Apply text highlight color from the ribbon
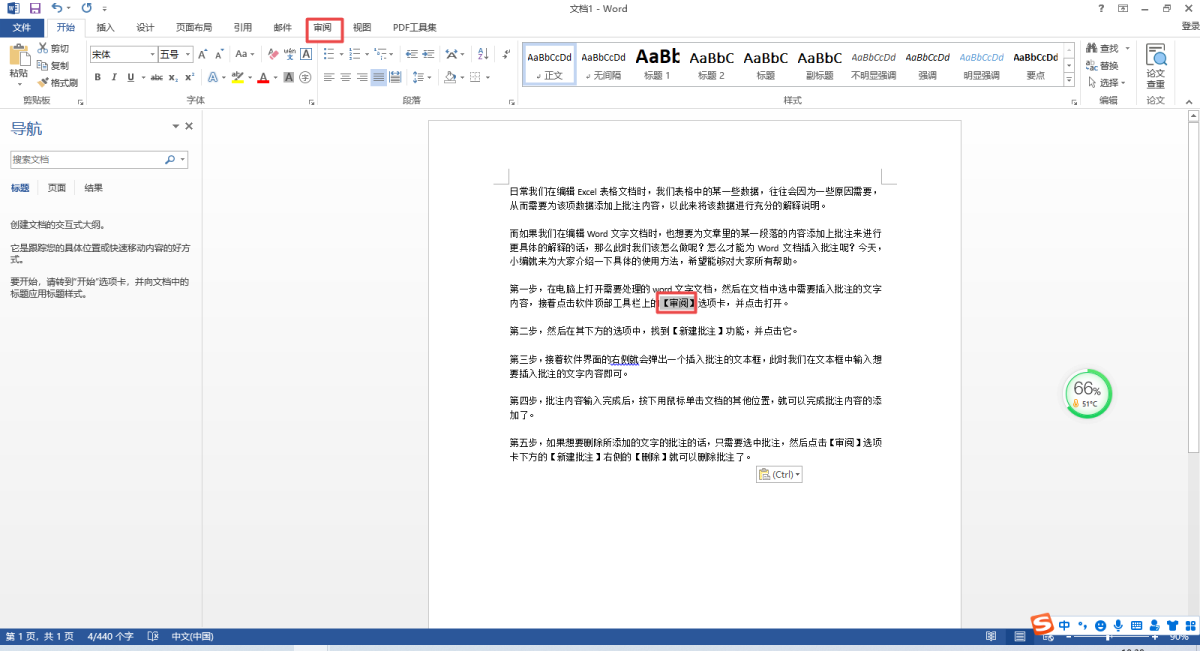 click(238, 78)
